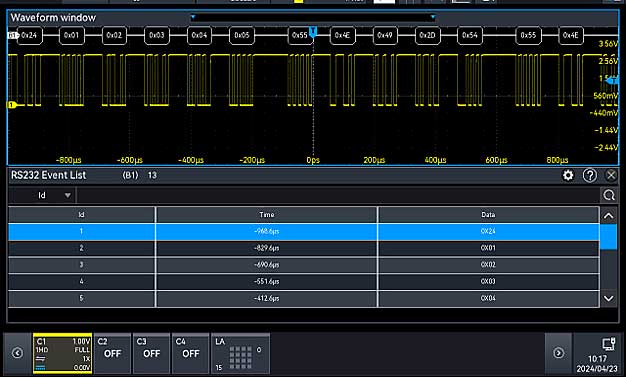Click the Time column header

coord(267,215)
